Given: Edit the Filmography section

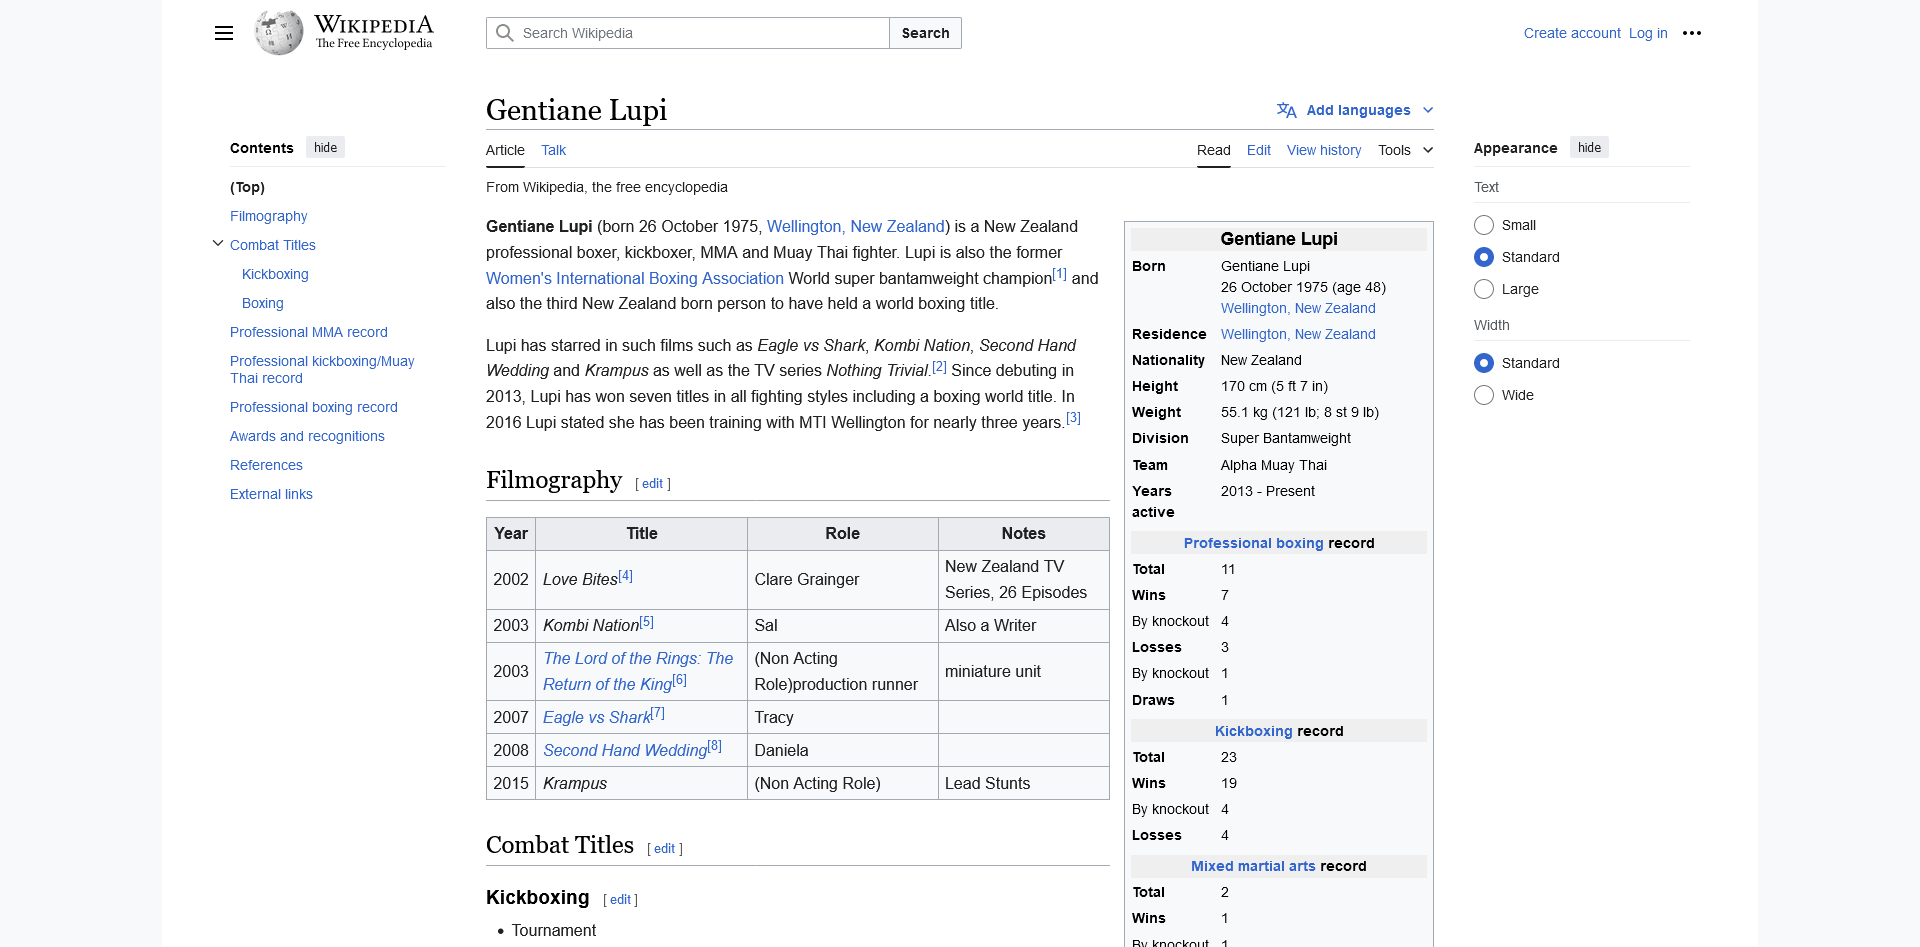Looking at the screenshot, I should click(x=652, y=484).
